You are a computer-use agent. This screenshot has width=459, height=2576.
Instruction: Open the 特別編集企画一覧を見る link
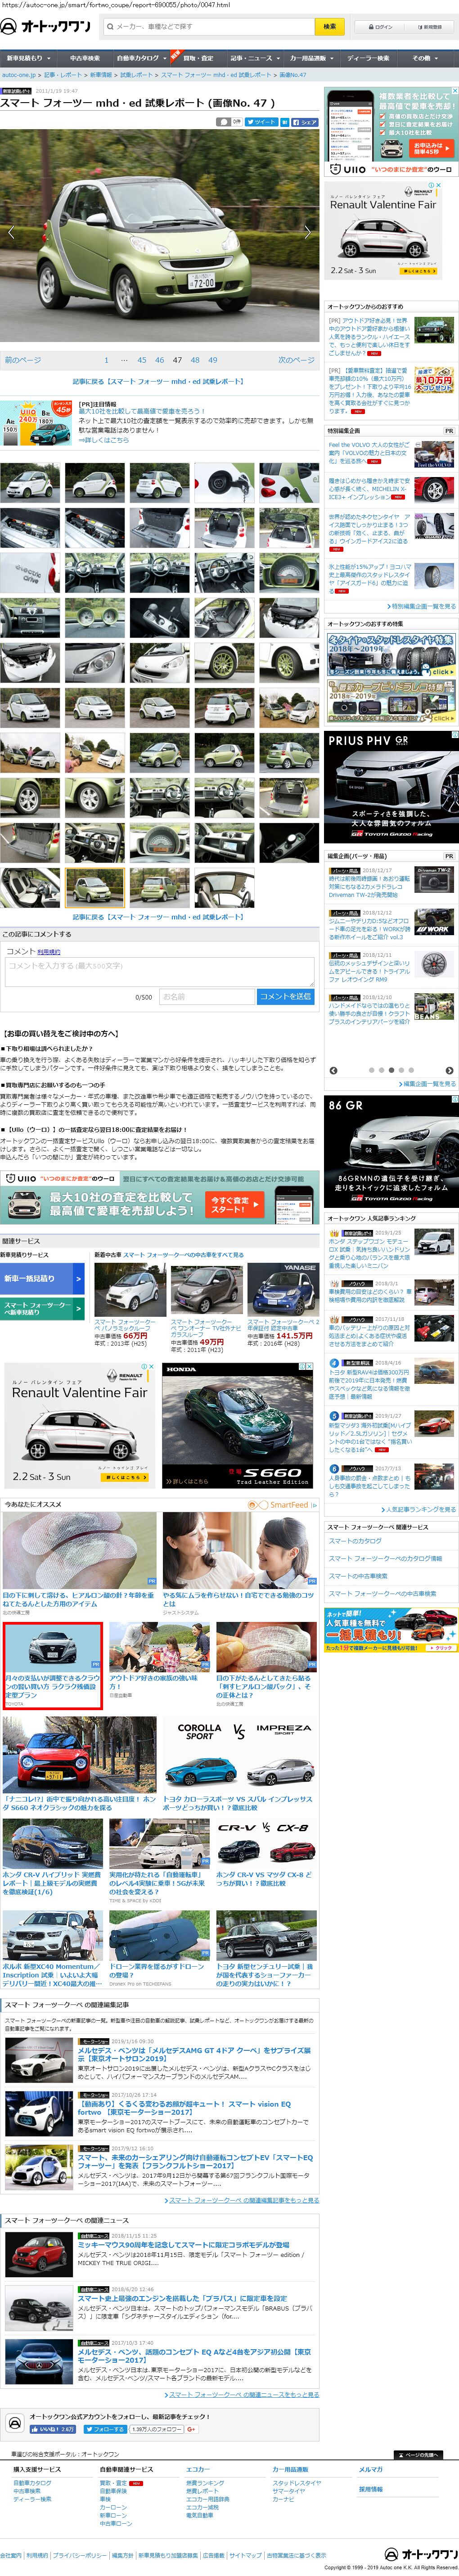click(x=422, y=607)
